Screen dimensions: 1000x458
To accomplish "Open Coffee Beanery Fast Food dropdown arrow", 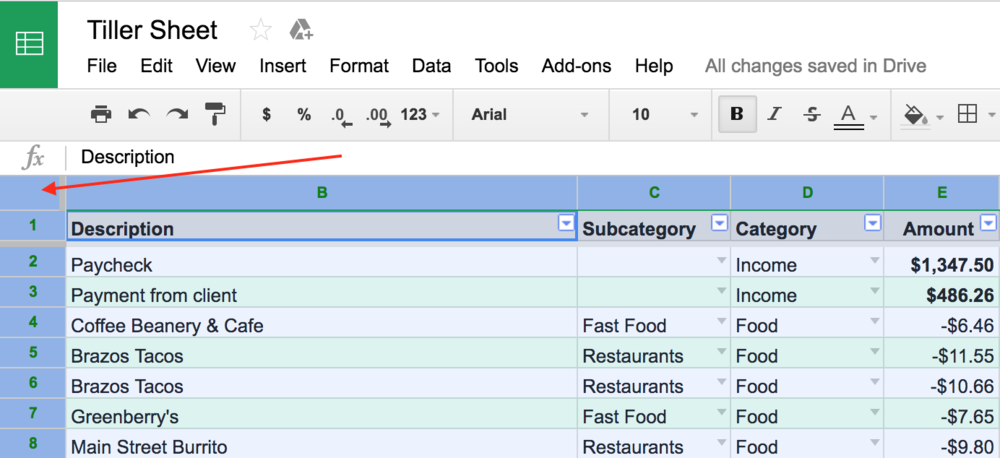I will click(x=721, y=321).
